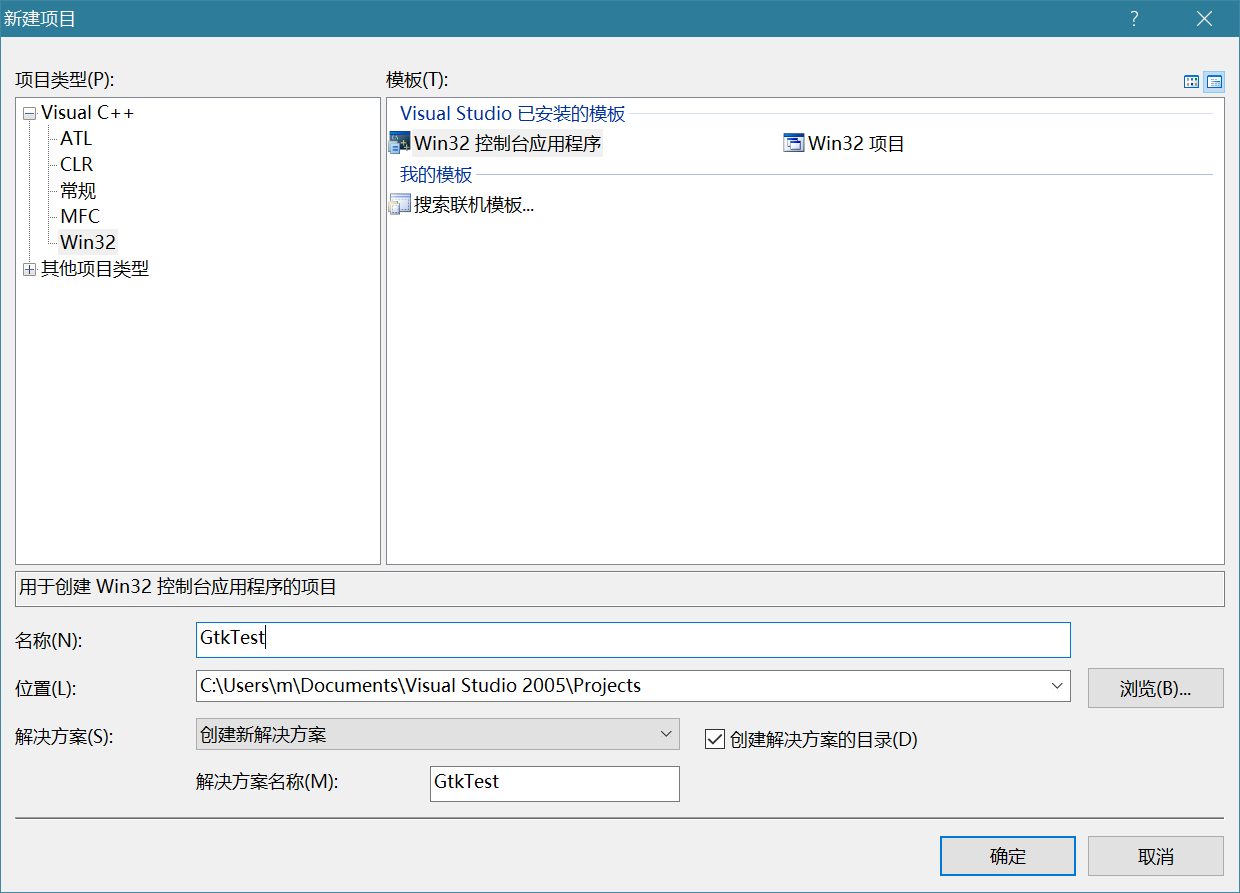Switch templates to small icons view
This screenshot has height=893, width=1240.
[1214, 82]
